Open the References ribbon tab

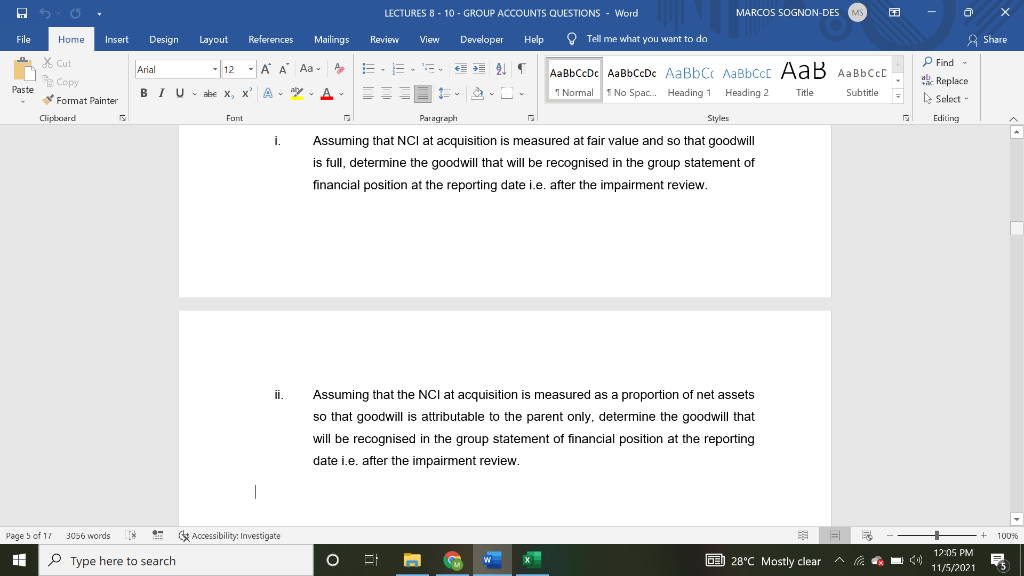(x=270, y=40)
